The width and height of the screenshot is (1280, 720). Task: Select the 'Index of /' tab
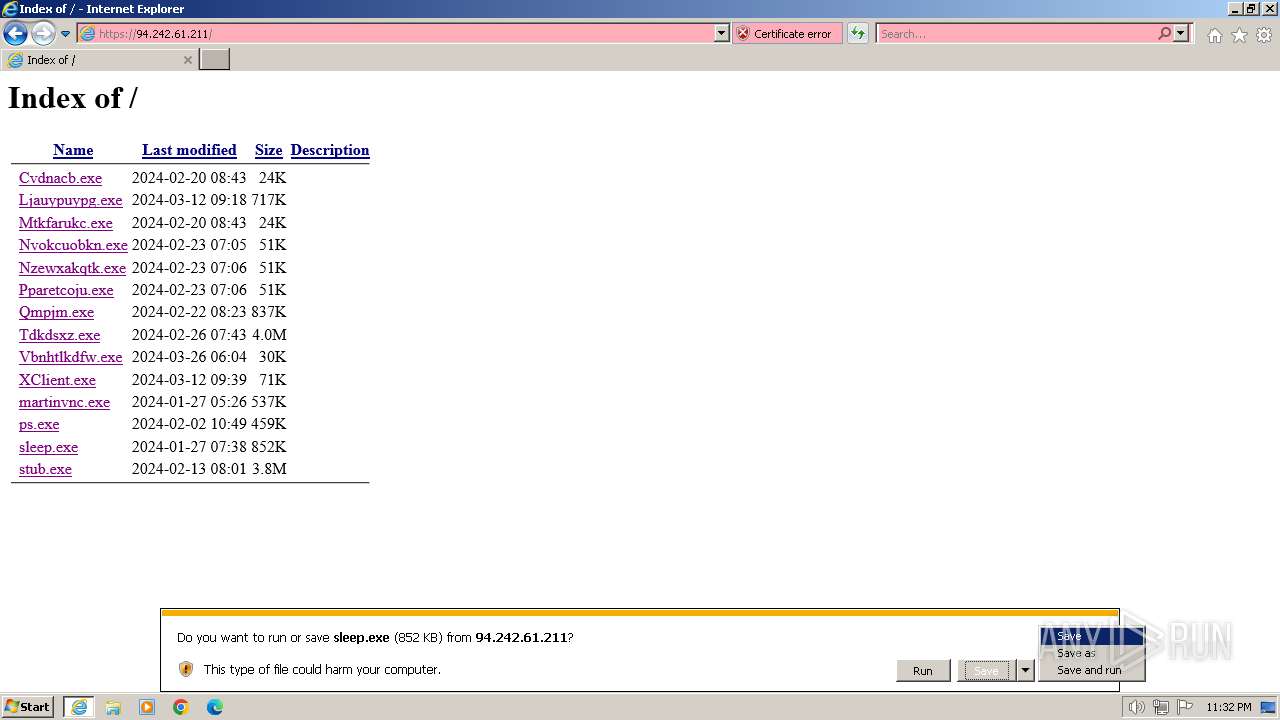coord(99,60)
